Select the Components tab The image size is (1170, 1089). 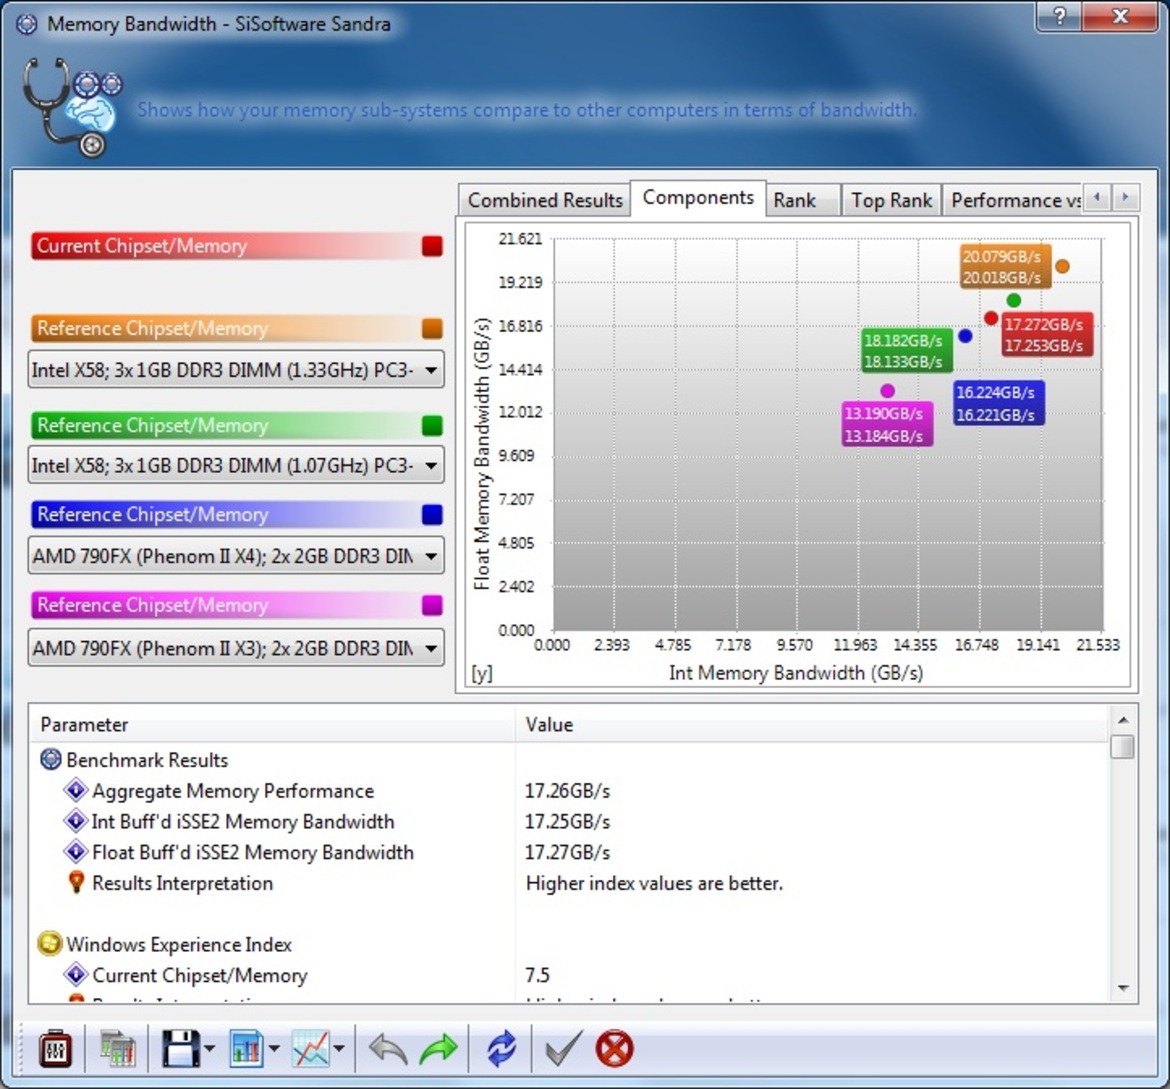698,198
